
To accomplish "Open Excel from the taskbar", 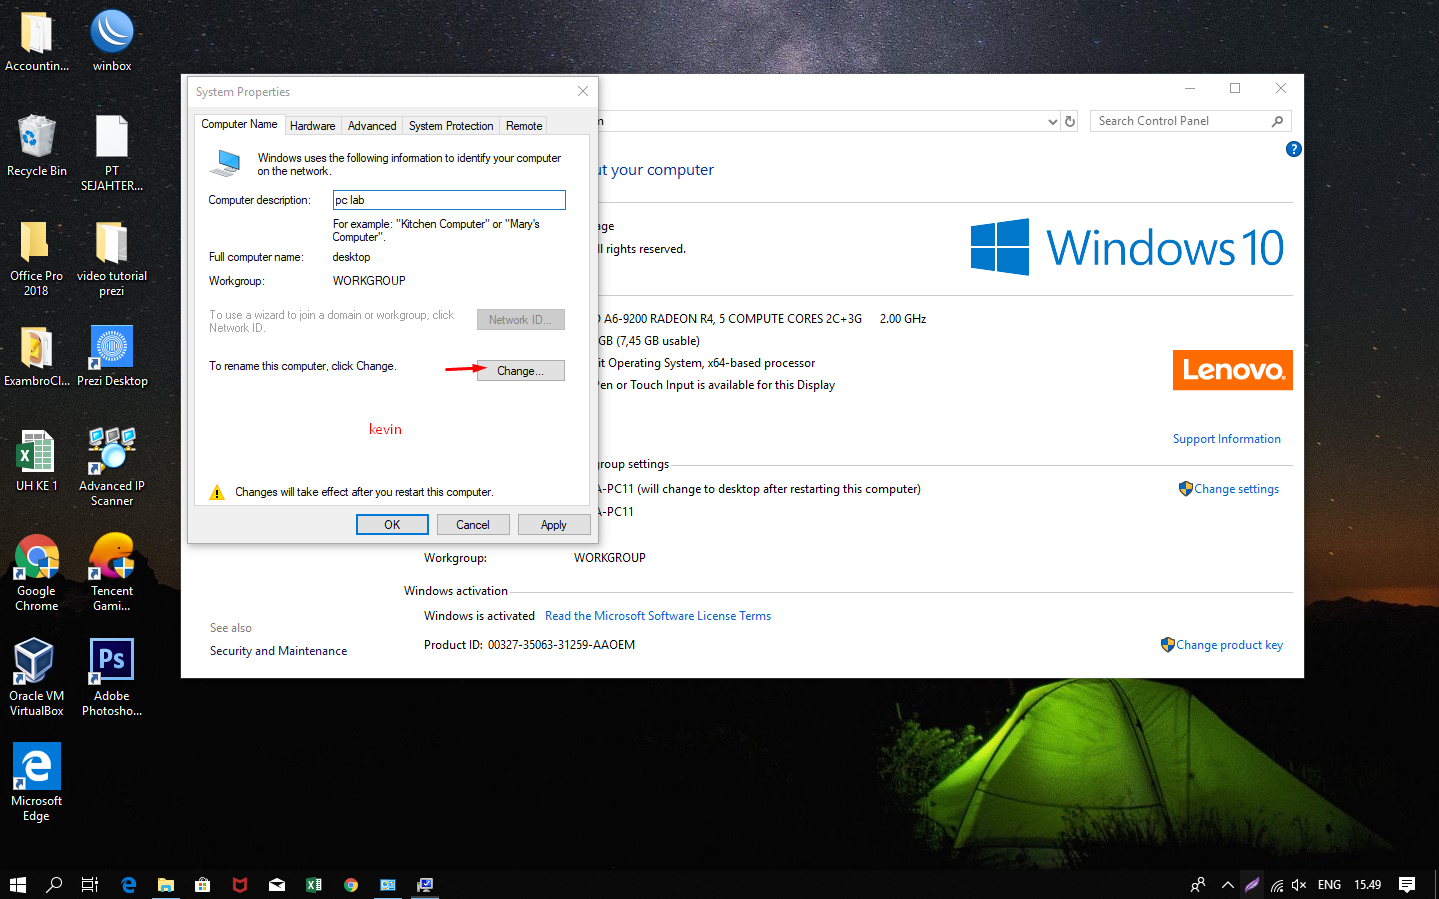I will point(314,885).
